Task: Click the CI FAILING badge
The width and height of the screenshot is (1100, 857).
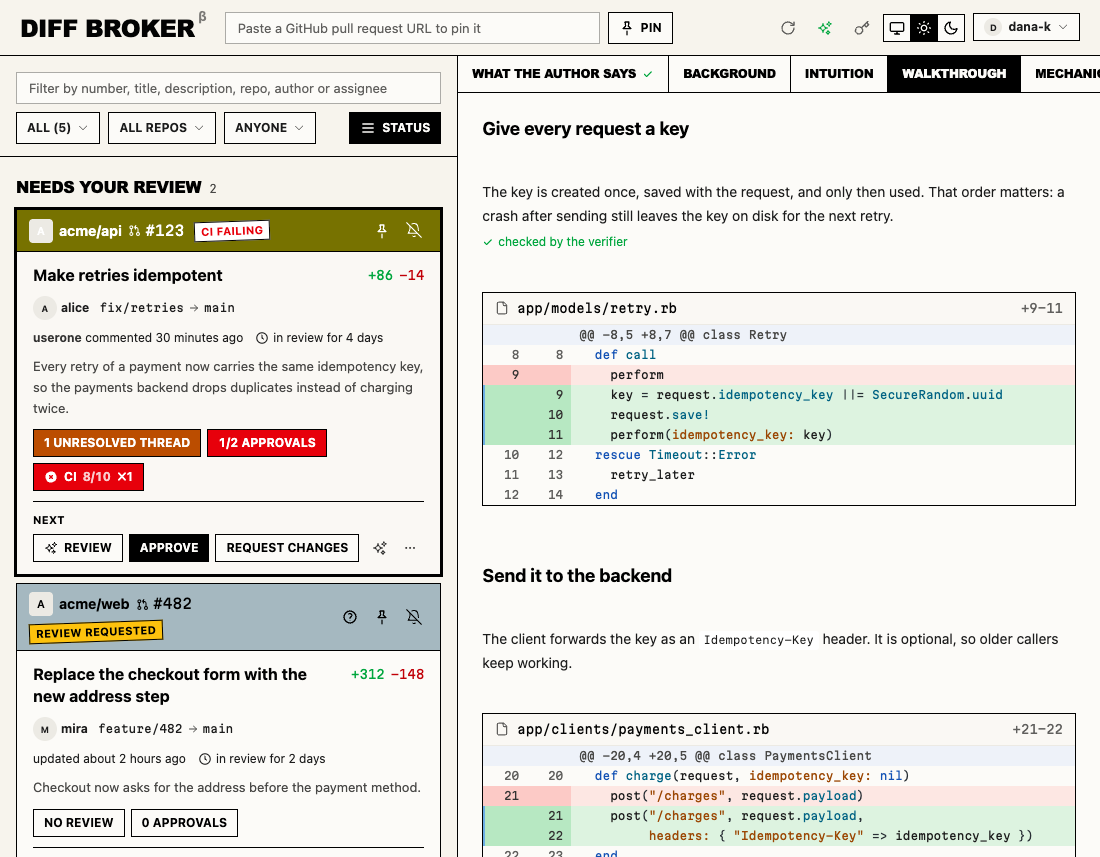Action: point(232,231)
